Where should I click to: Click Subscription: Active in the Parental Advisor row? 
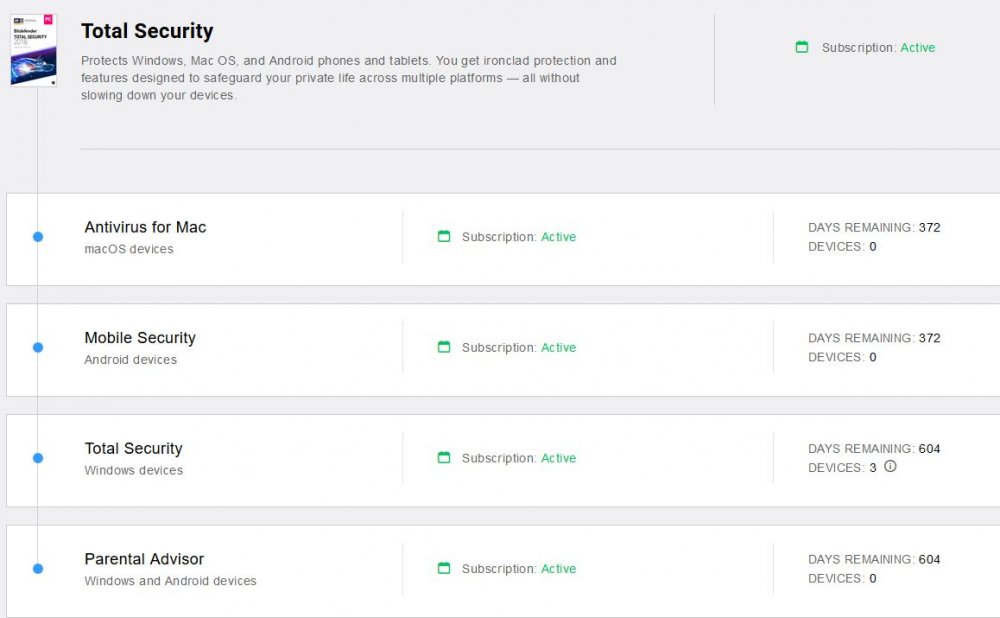(x=519, y=569)
